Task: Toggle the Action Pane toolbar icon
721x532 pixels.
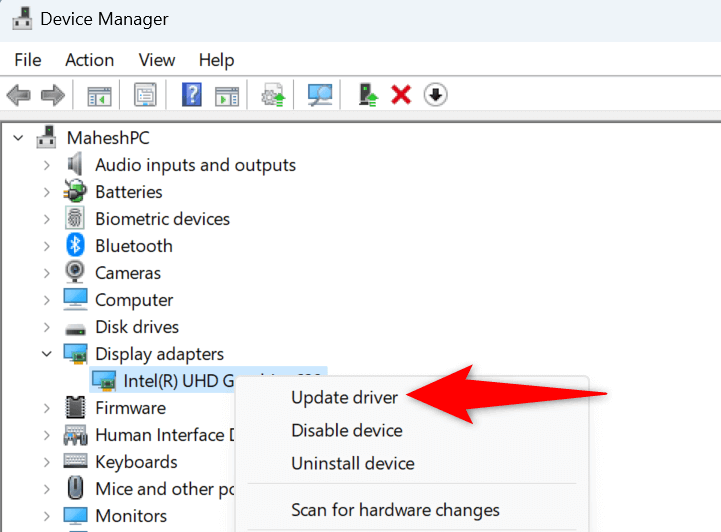Action: coord(227,96)
